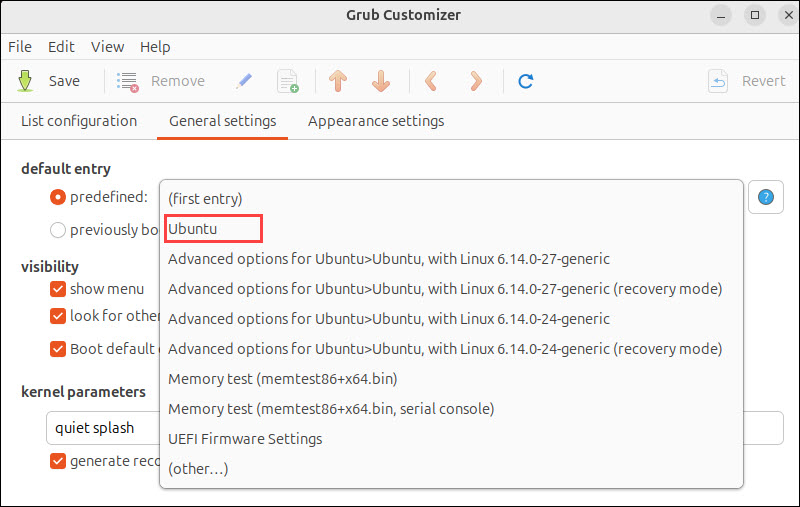
Task: Open the Help menu
Action: tap(155, 47)
